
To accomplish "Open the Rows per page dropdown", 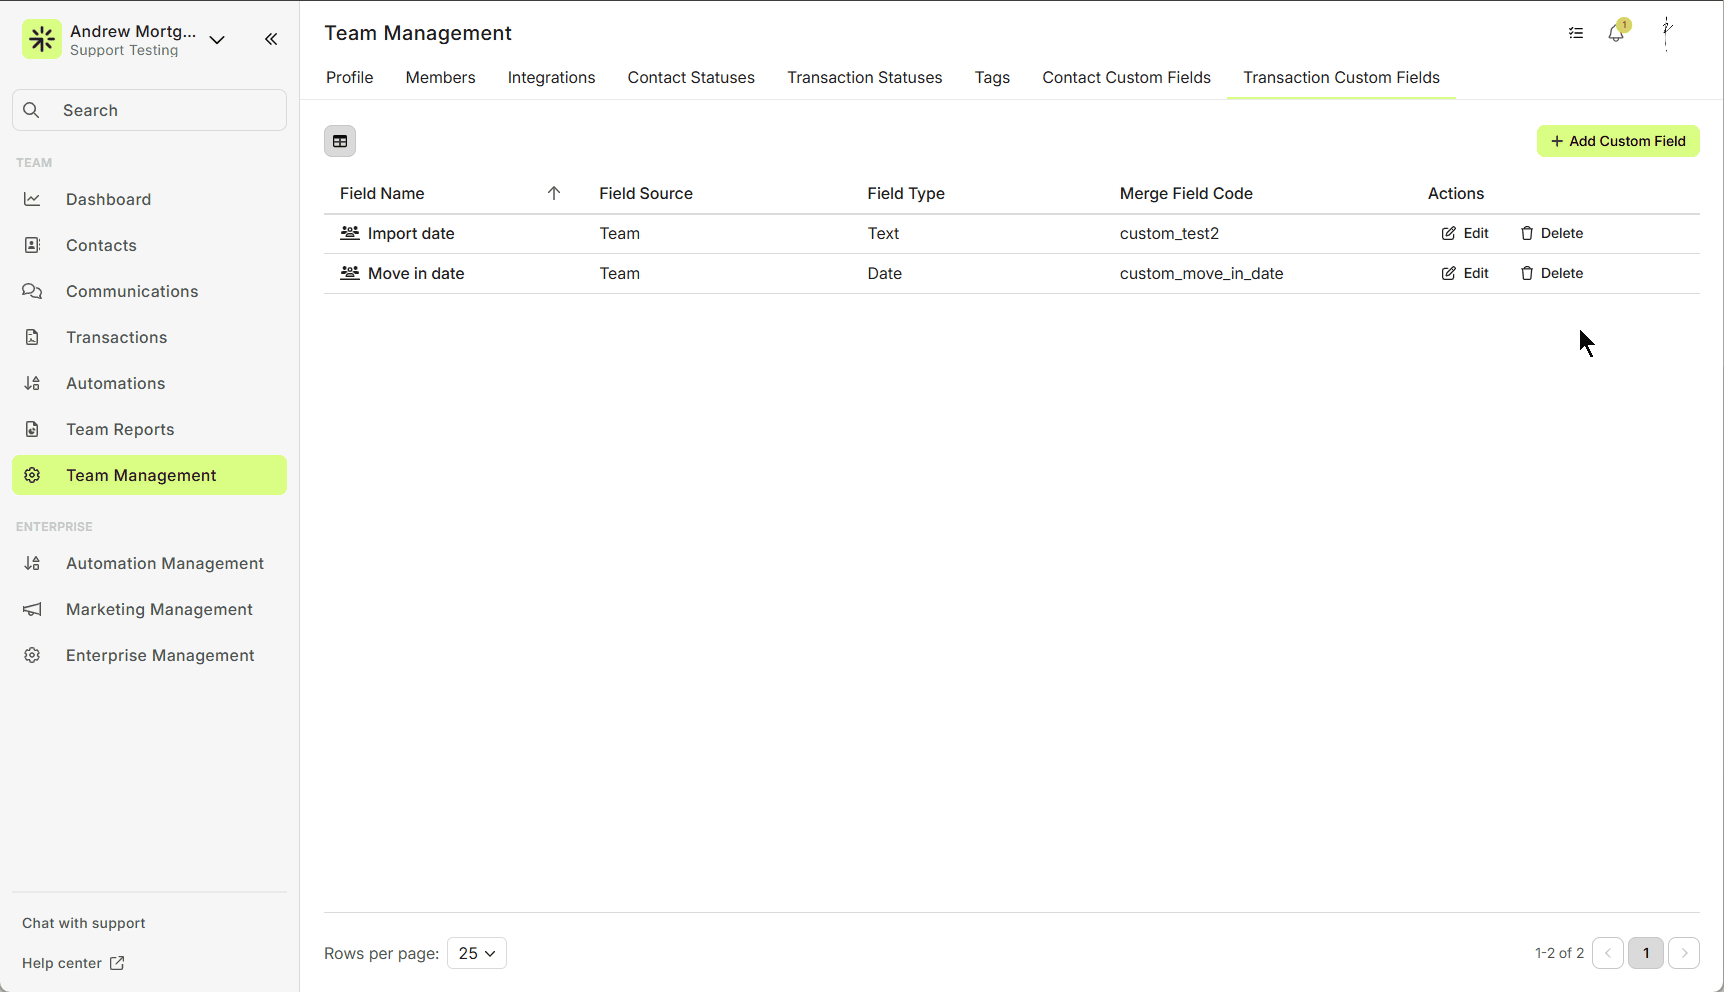I will 477,953.
